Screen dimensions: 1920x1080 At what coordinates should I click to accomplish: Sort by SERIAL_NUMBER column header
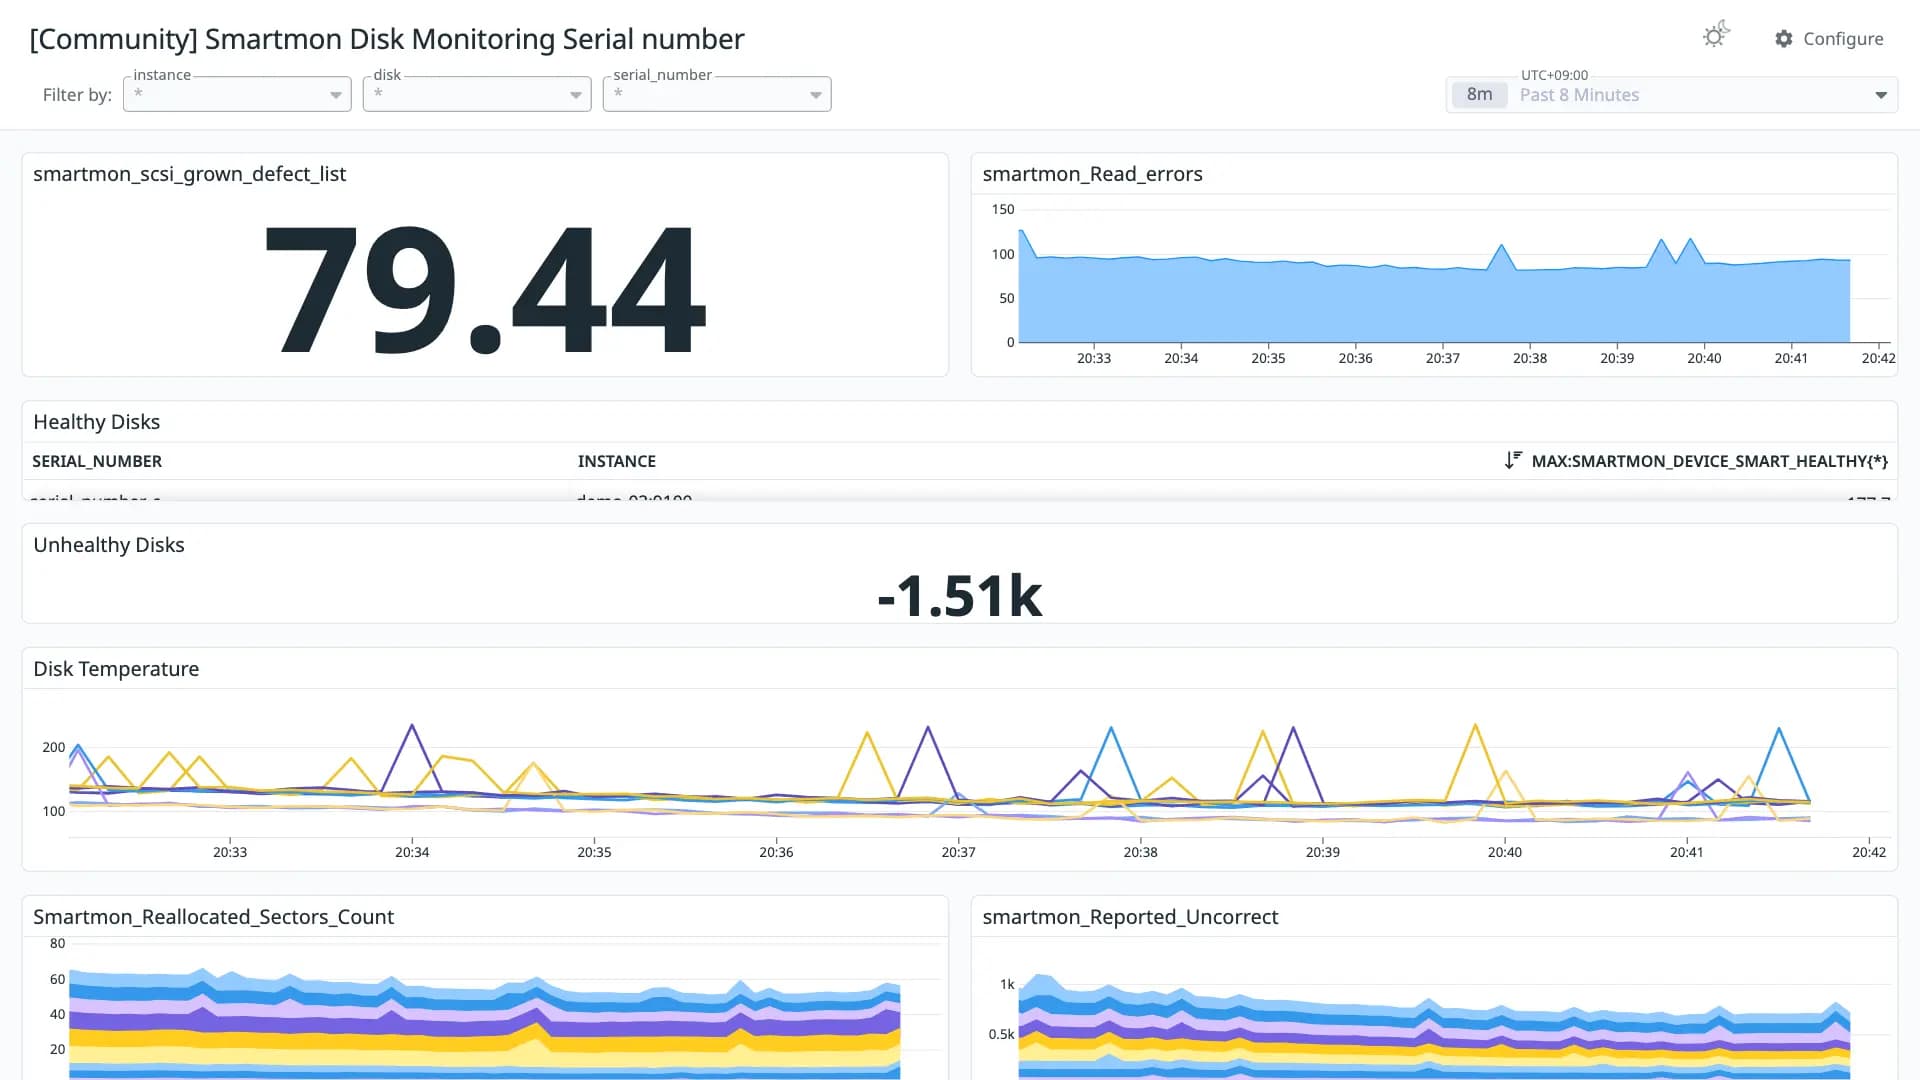pos(97,461)
